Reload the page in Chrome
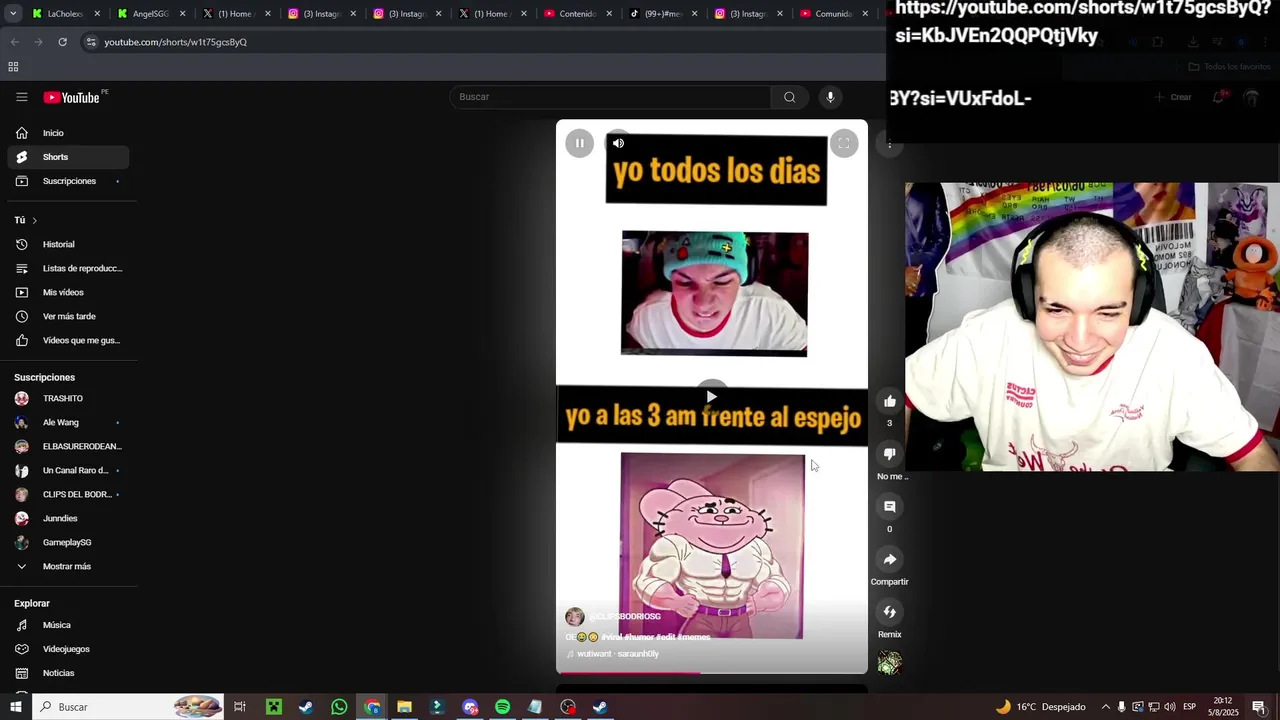The width and height of the screenshot is (1280, 720). tap(62, 42)
